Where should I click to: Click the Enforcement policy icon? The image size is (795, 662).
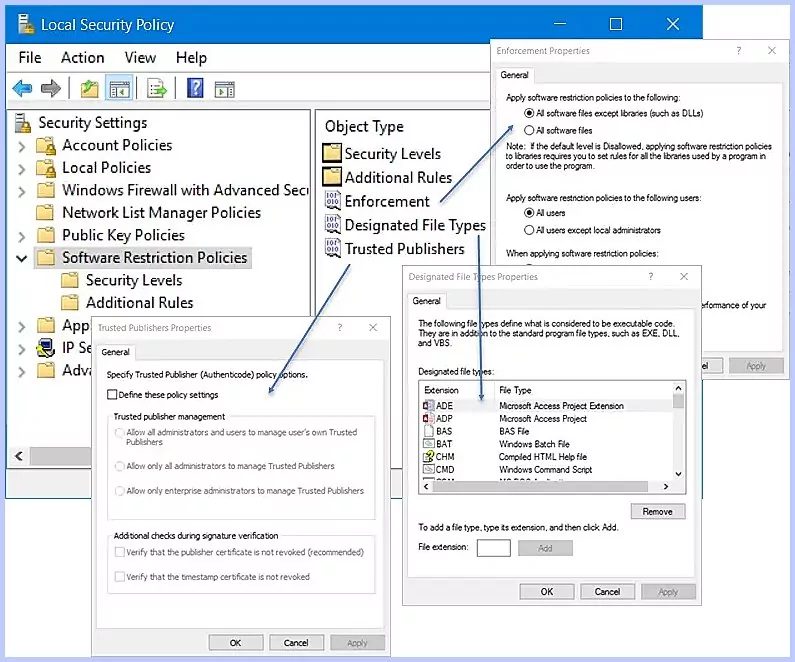(333, 201)
